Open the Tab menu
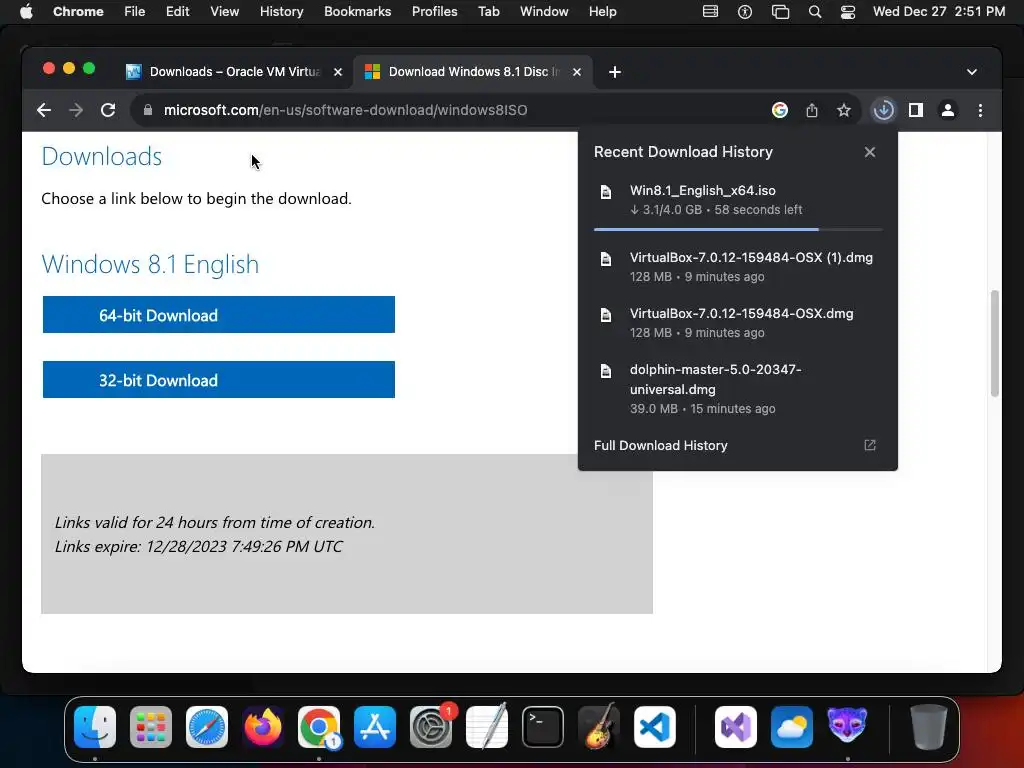 coord(488,12)
